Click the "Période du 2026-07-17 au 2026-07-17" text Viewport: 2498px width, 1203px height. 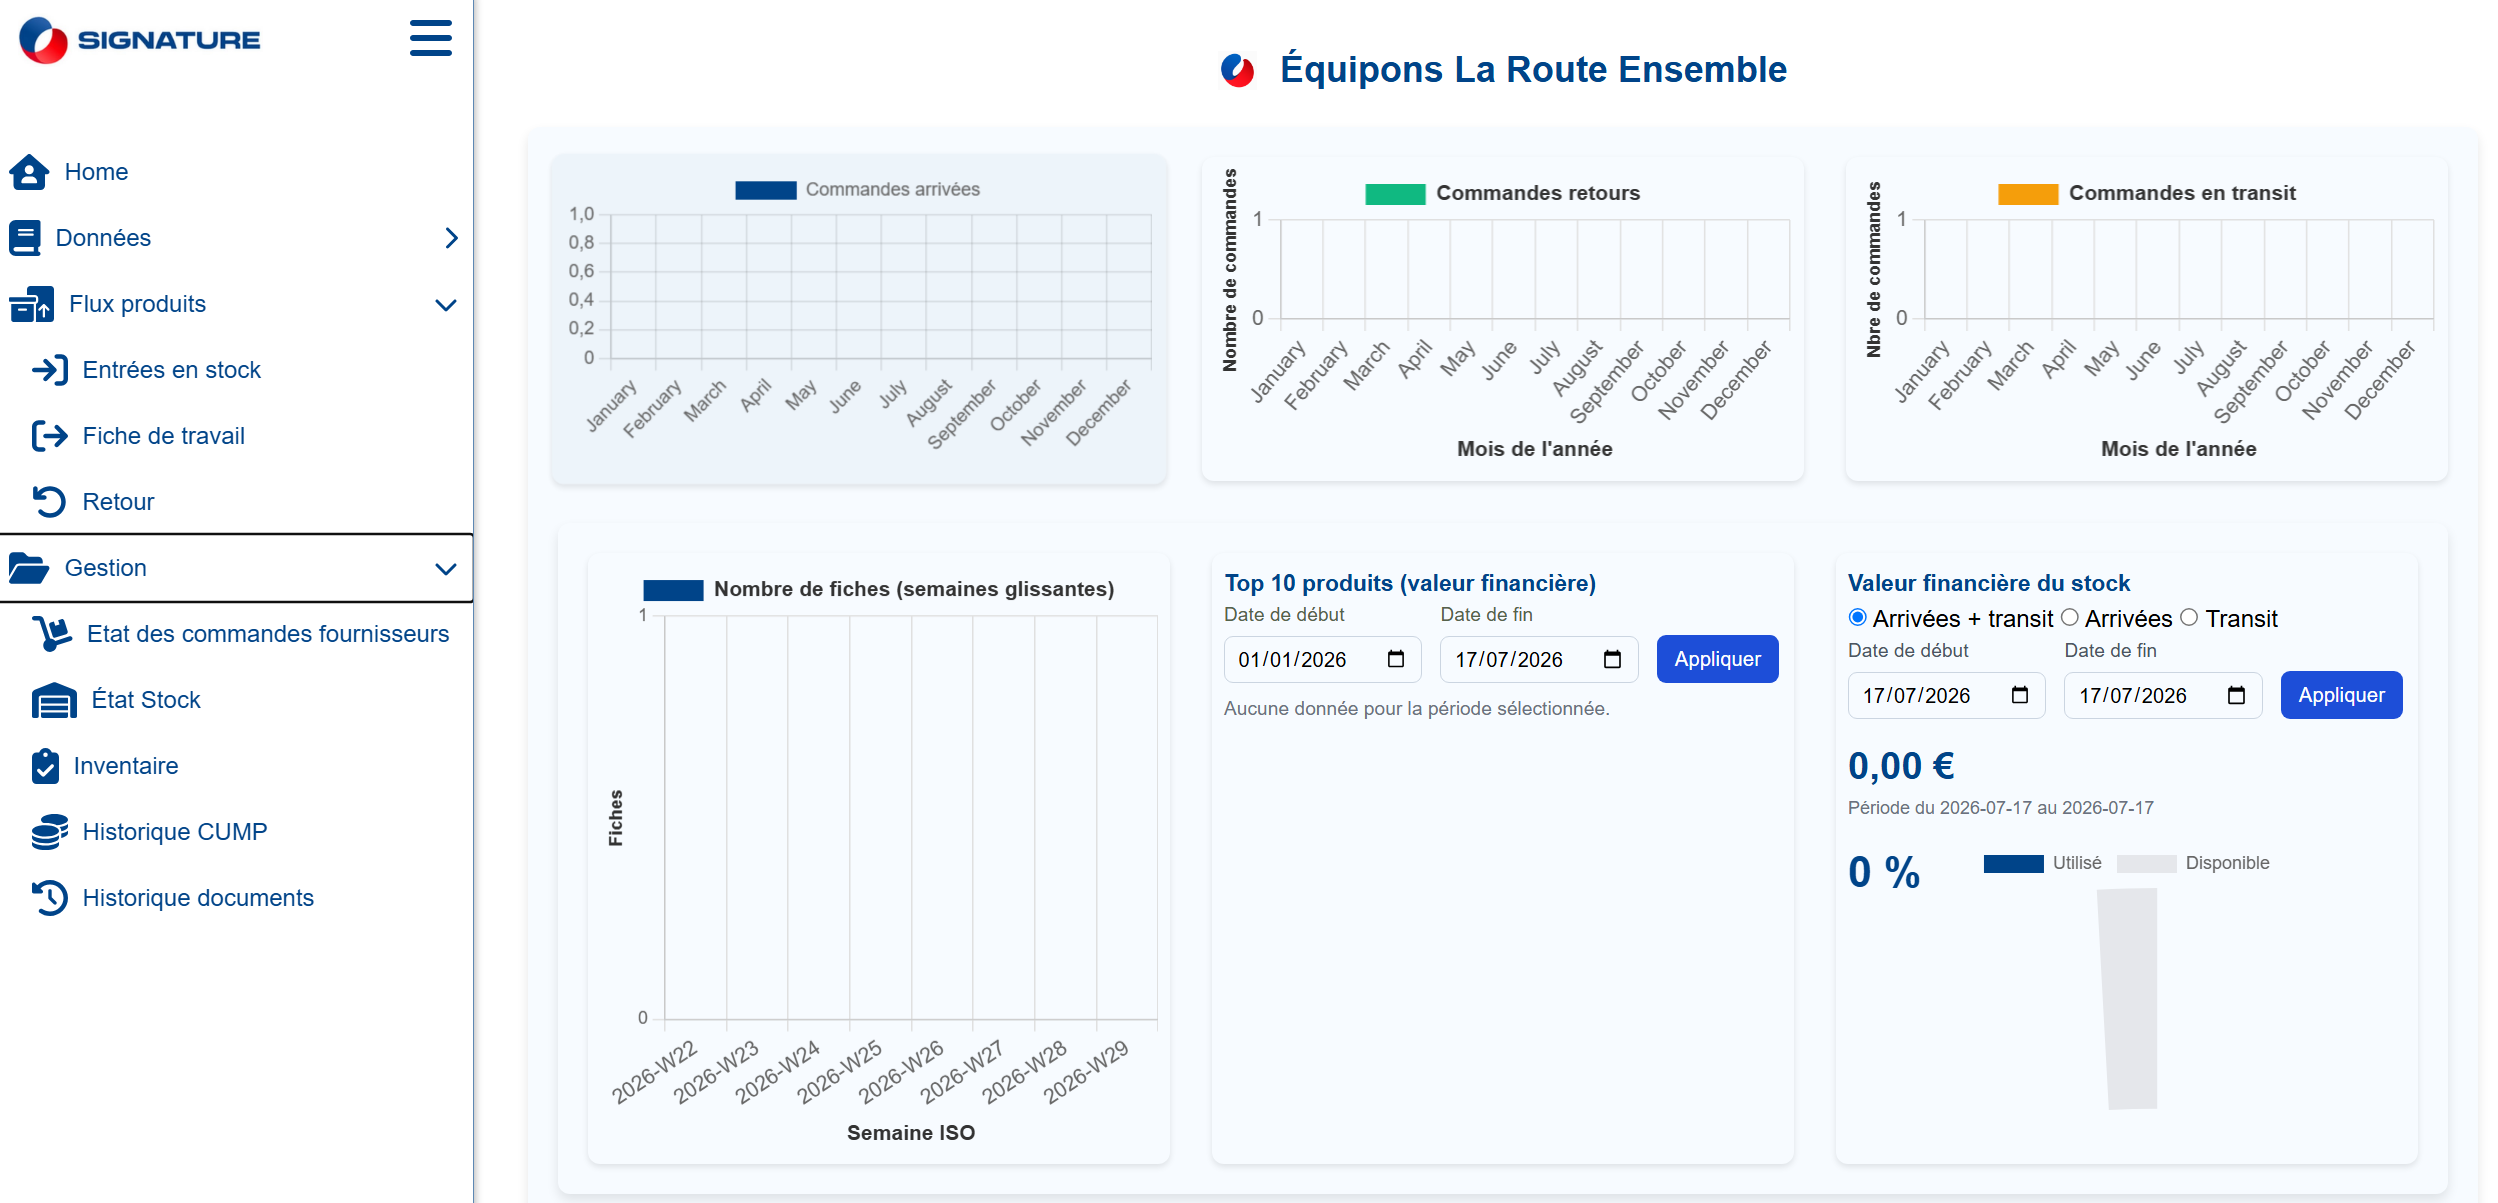2000,808
